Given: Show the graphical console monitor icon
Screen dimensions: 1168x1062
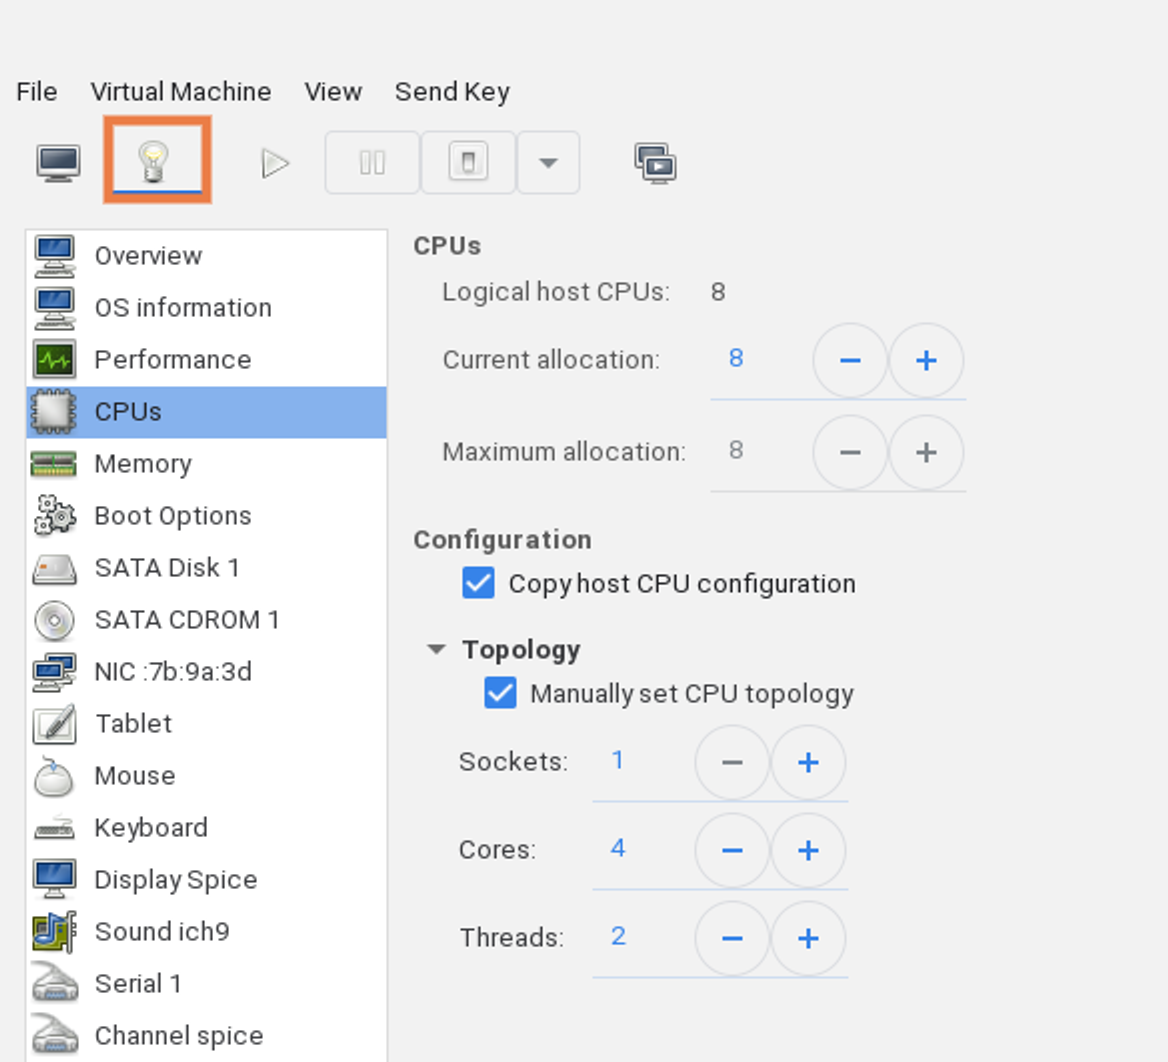Looking at the screenshot, I should [x=58, y=163].
